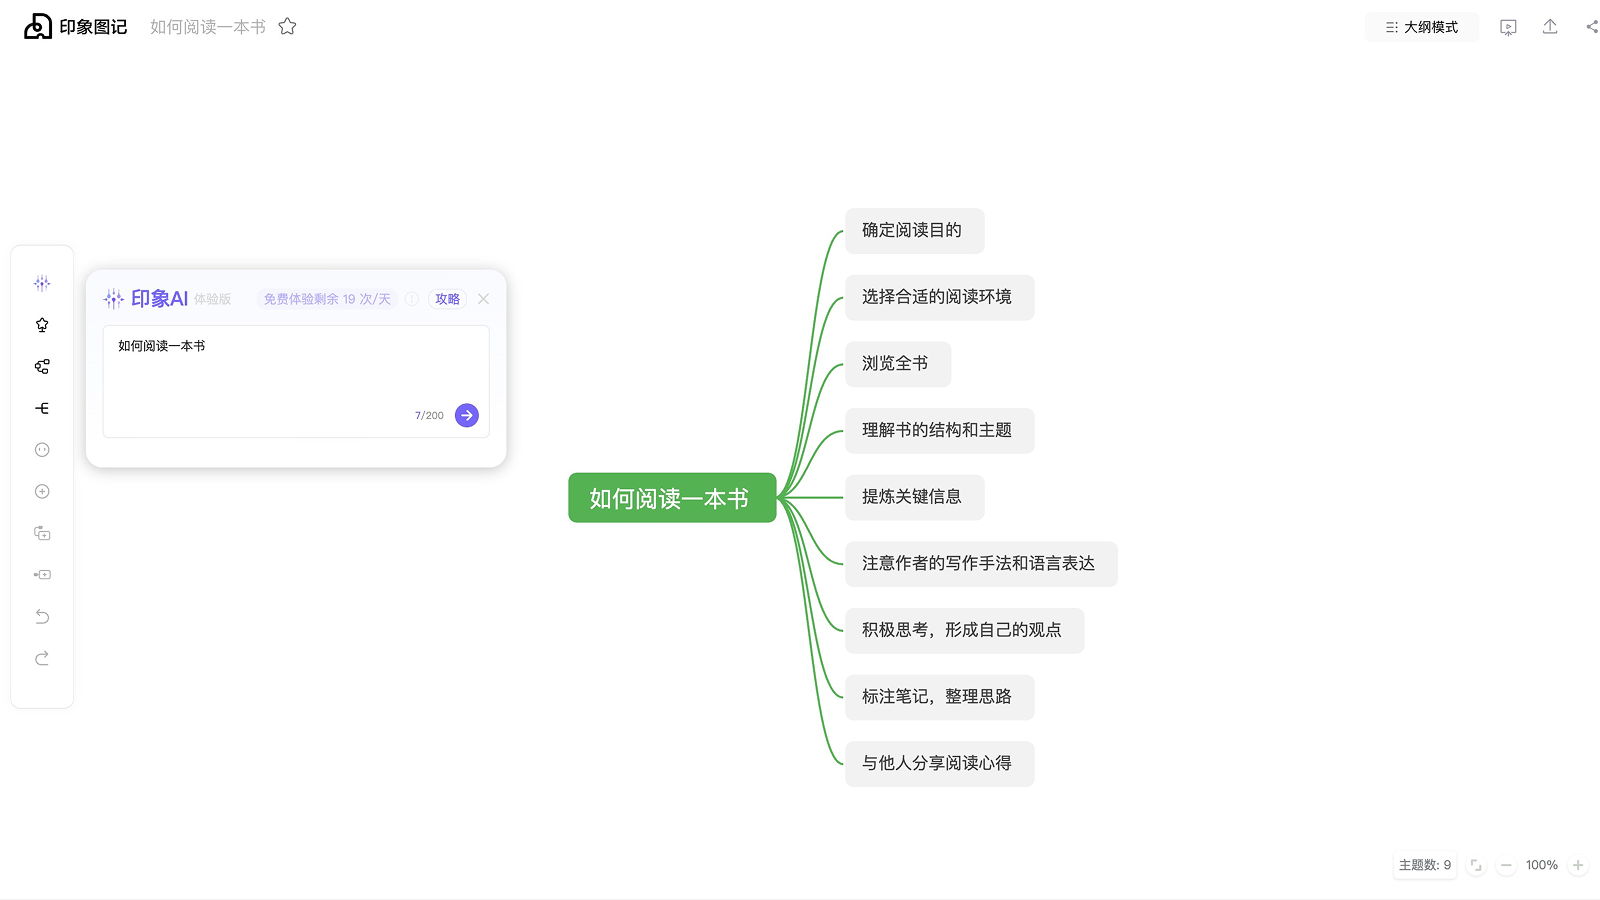Select the central node 如何阅读一本书
The height and width of the screenshot is (900, 1600).
pyautogui.click(x=671, y=497)
